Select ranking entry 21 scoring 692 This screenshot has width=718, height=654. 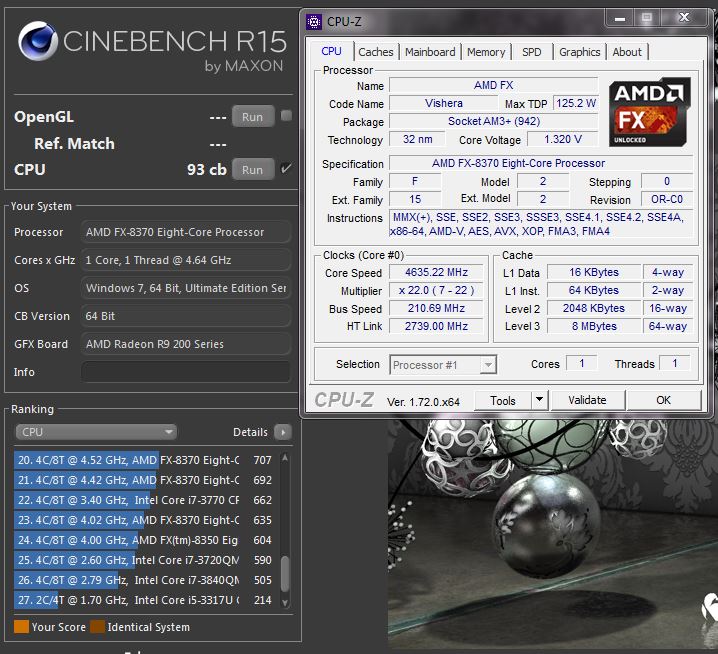[145, 480]
